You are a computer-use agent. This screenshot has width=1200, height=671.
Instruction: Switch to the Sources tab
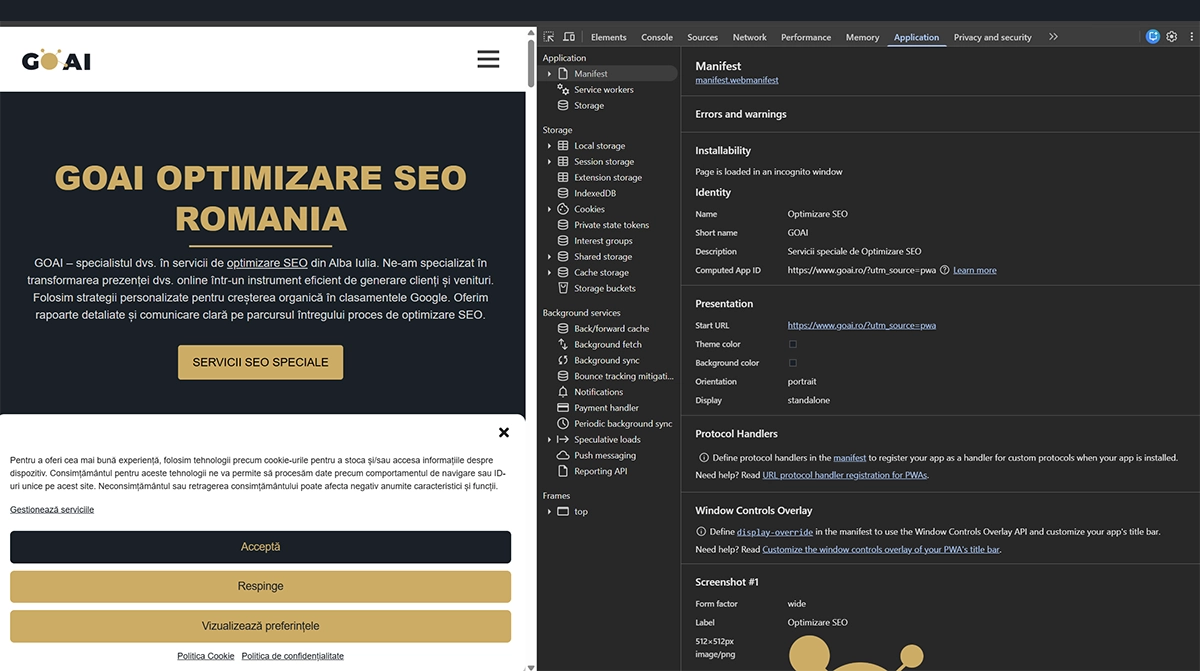(x=703, y=37)
